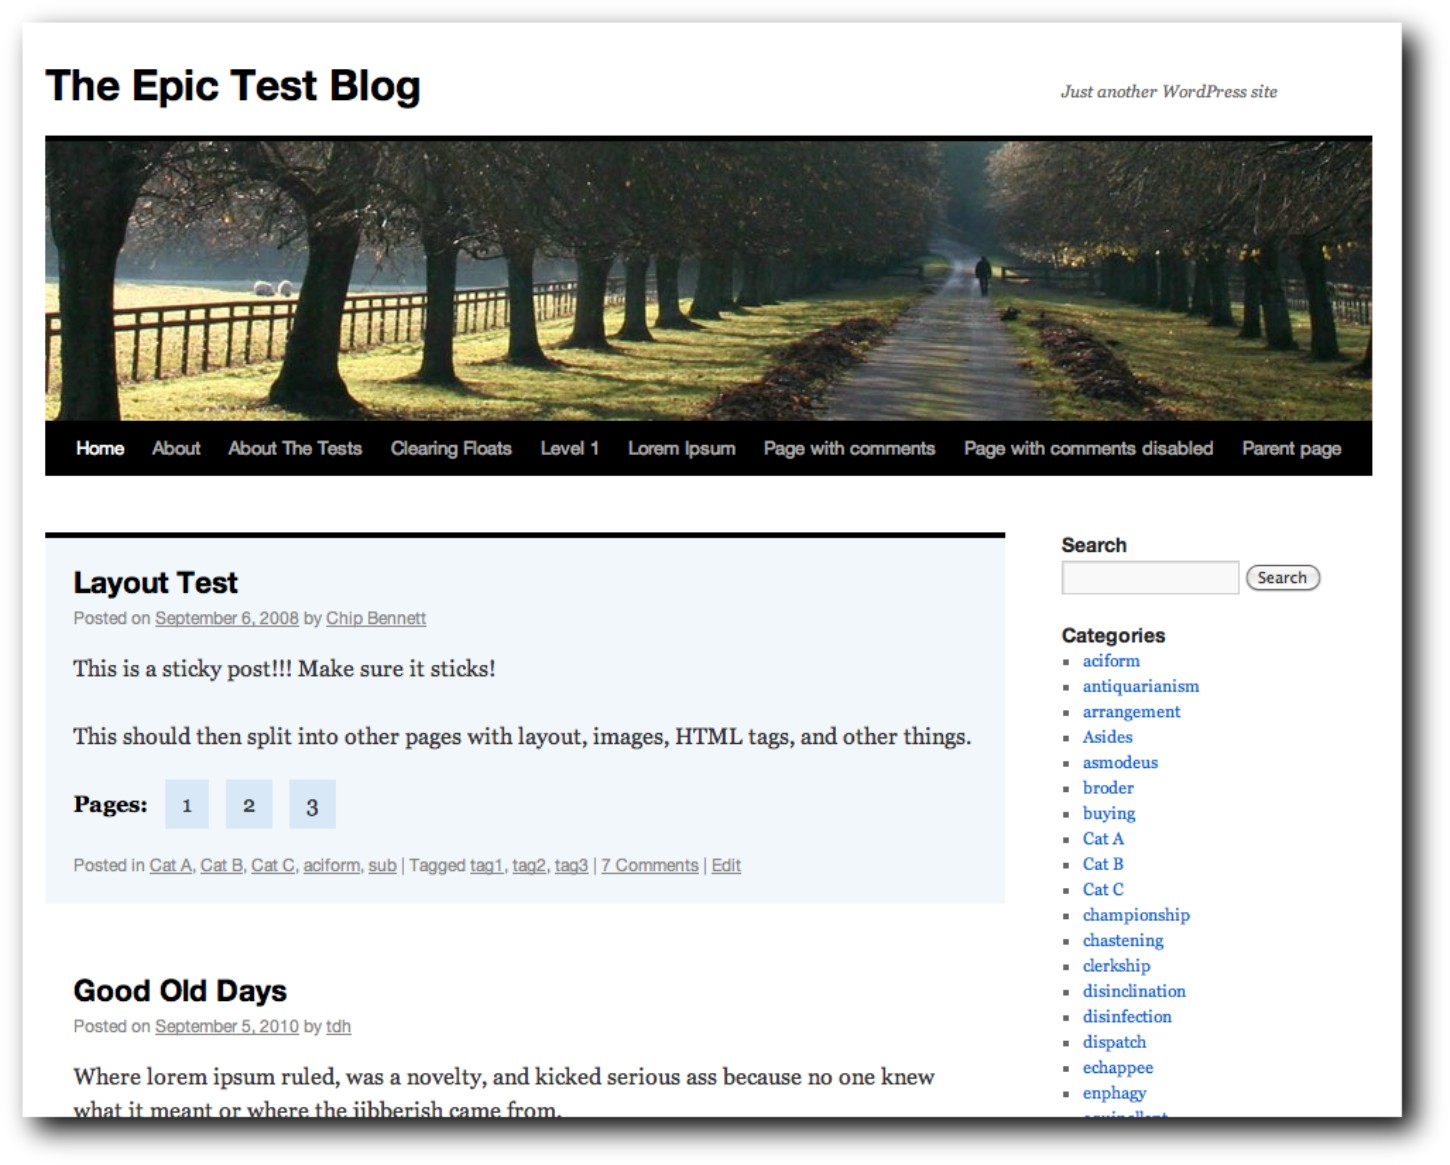Open the About page menu item
The image size is (1450, 1165).
click(x=176, y=448)
